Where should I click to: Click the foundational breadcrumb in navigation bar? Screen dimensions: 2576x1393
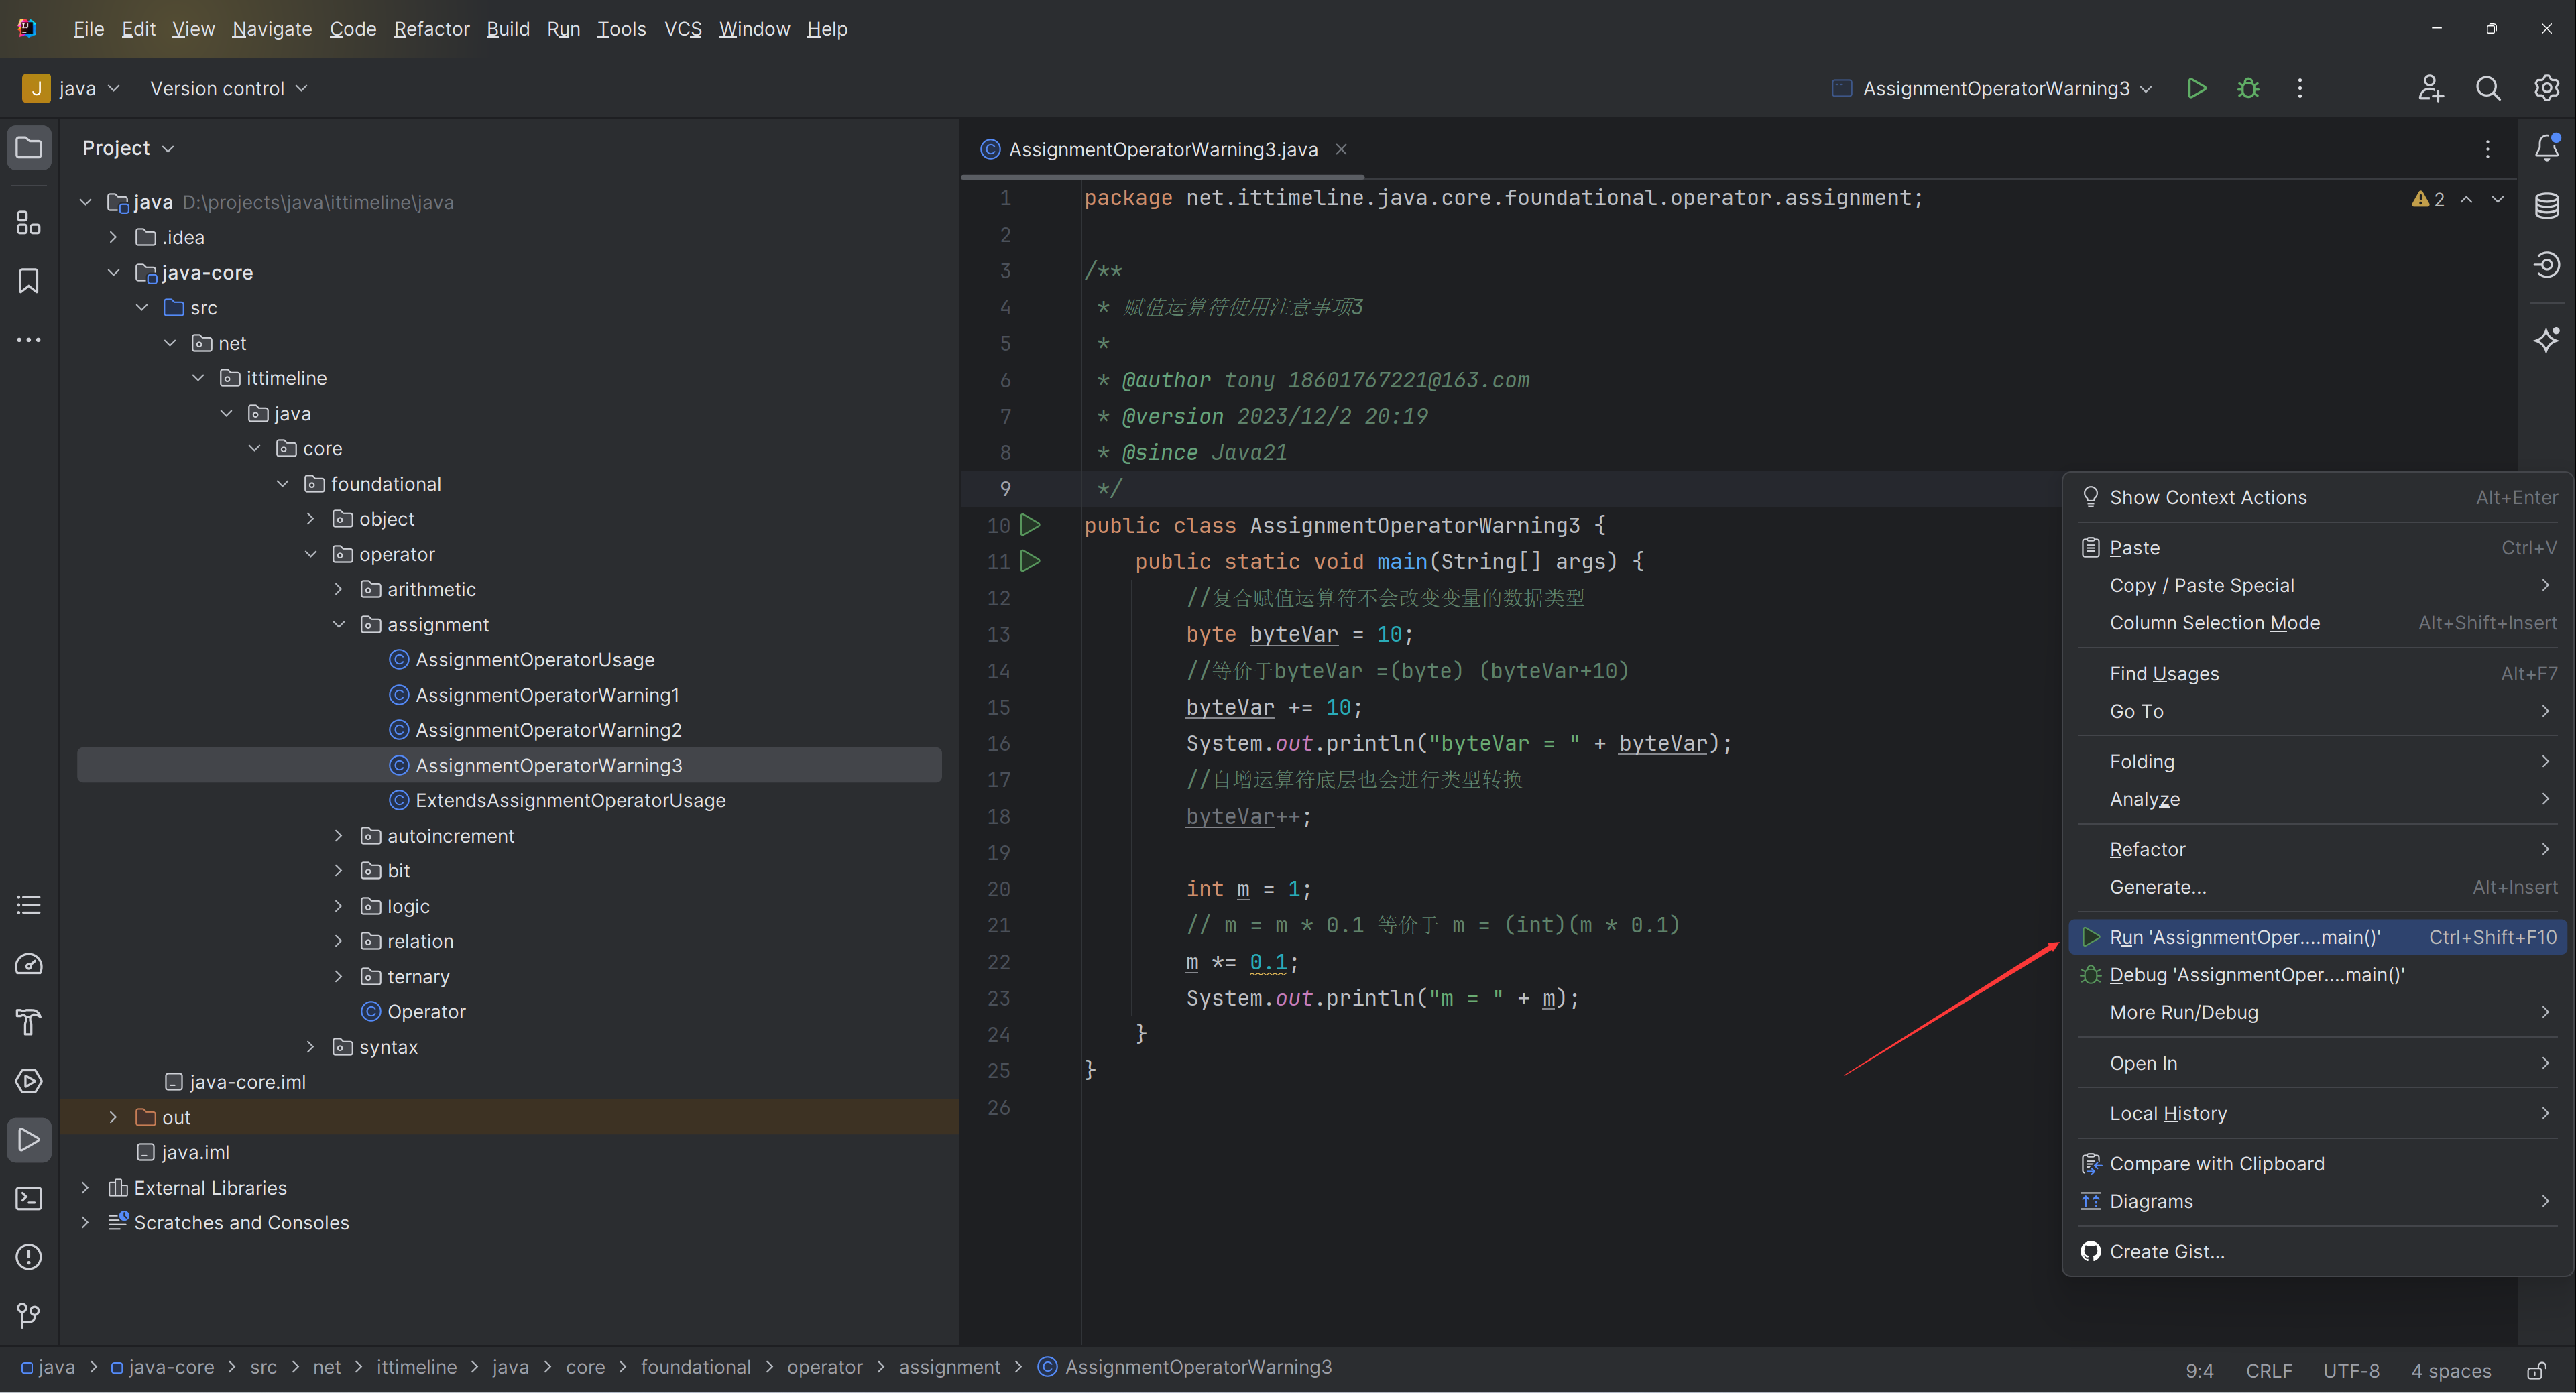tap(696, 1367)
